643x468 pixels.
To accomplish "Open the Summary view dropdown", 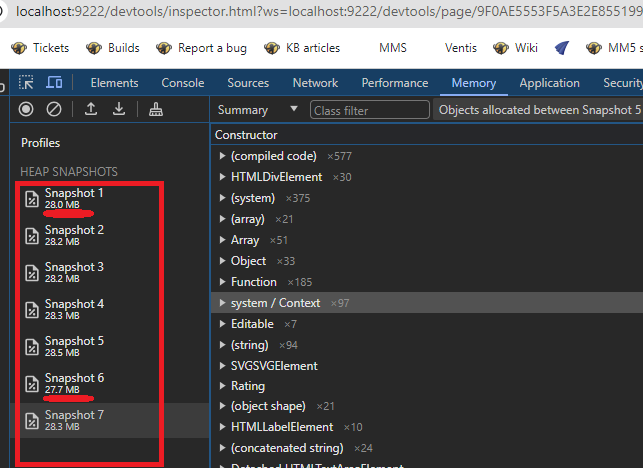I will (258, 110).
